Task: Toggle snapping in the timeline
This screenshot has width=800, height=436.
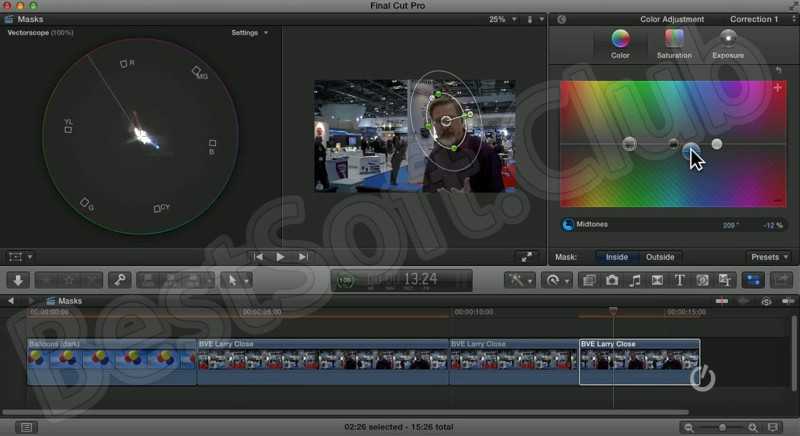Action: click(788, 301)
